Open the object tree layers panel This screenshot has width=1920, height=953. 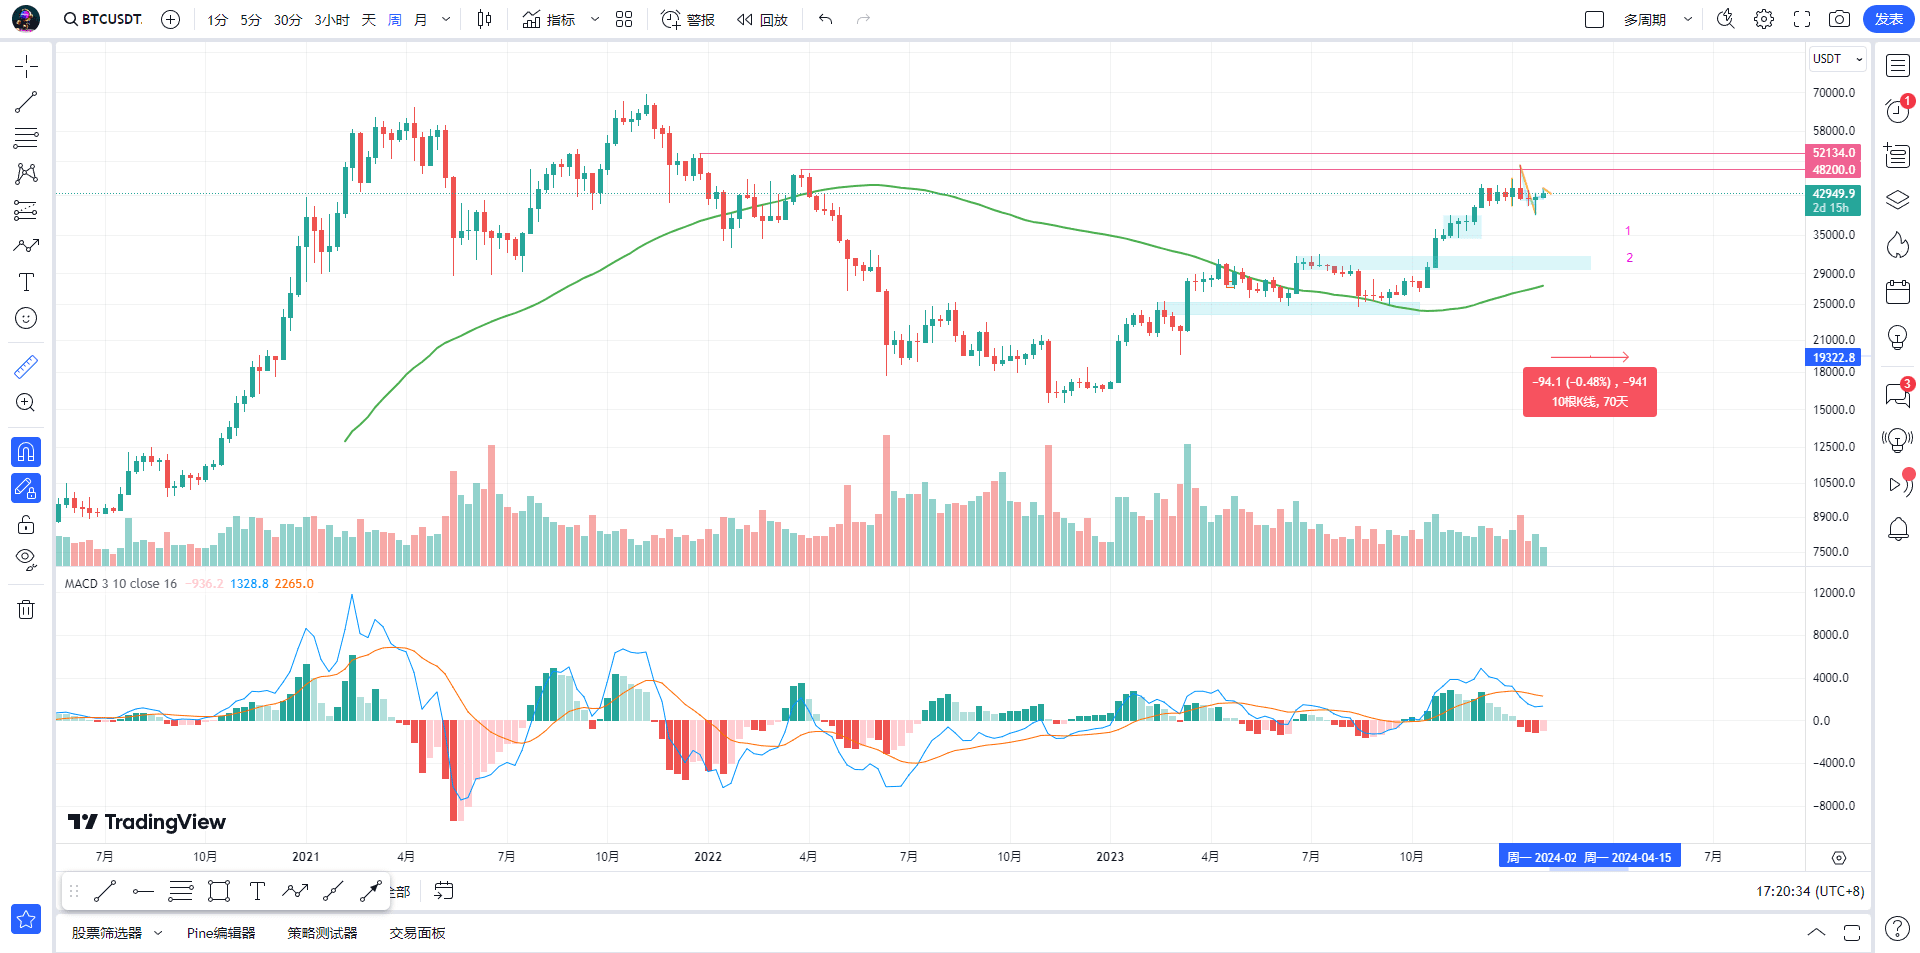(x=1898, y=200)
